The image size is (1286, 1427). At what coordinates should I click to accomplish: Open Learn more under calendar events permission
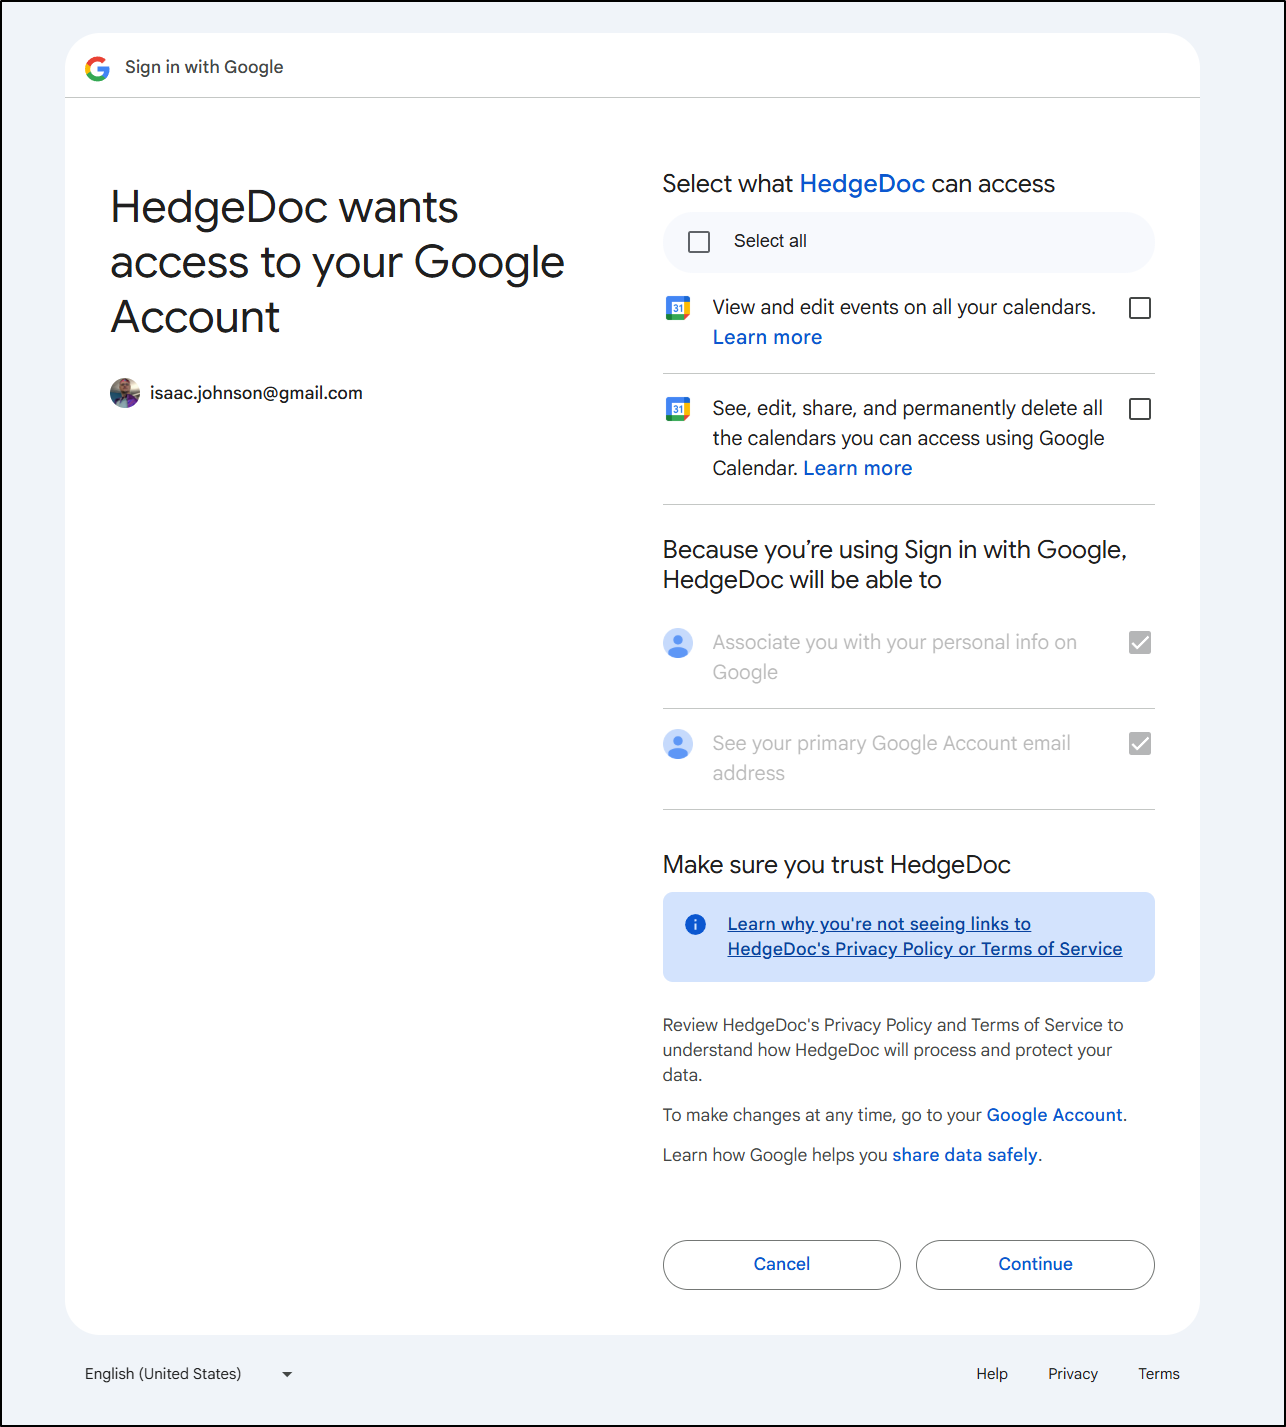click(767, 338)
